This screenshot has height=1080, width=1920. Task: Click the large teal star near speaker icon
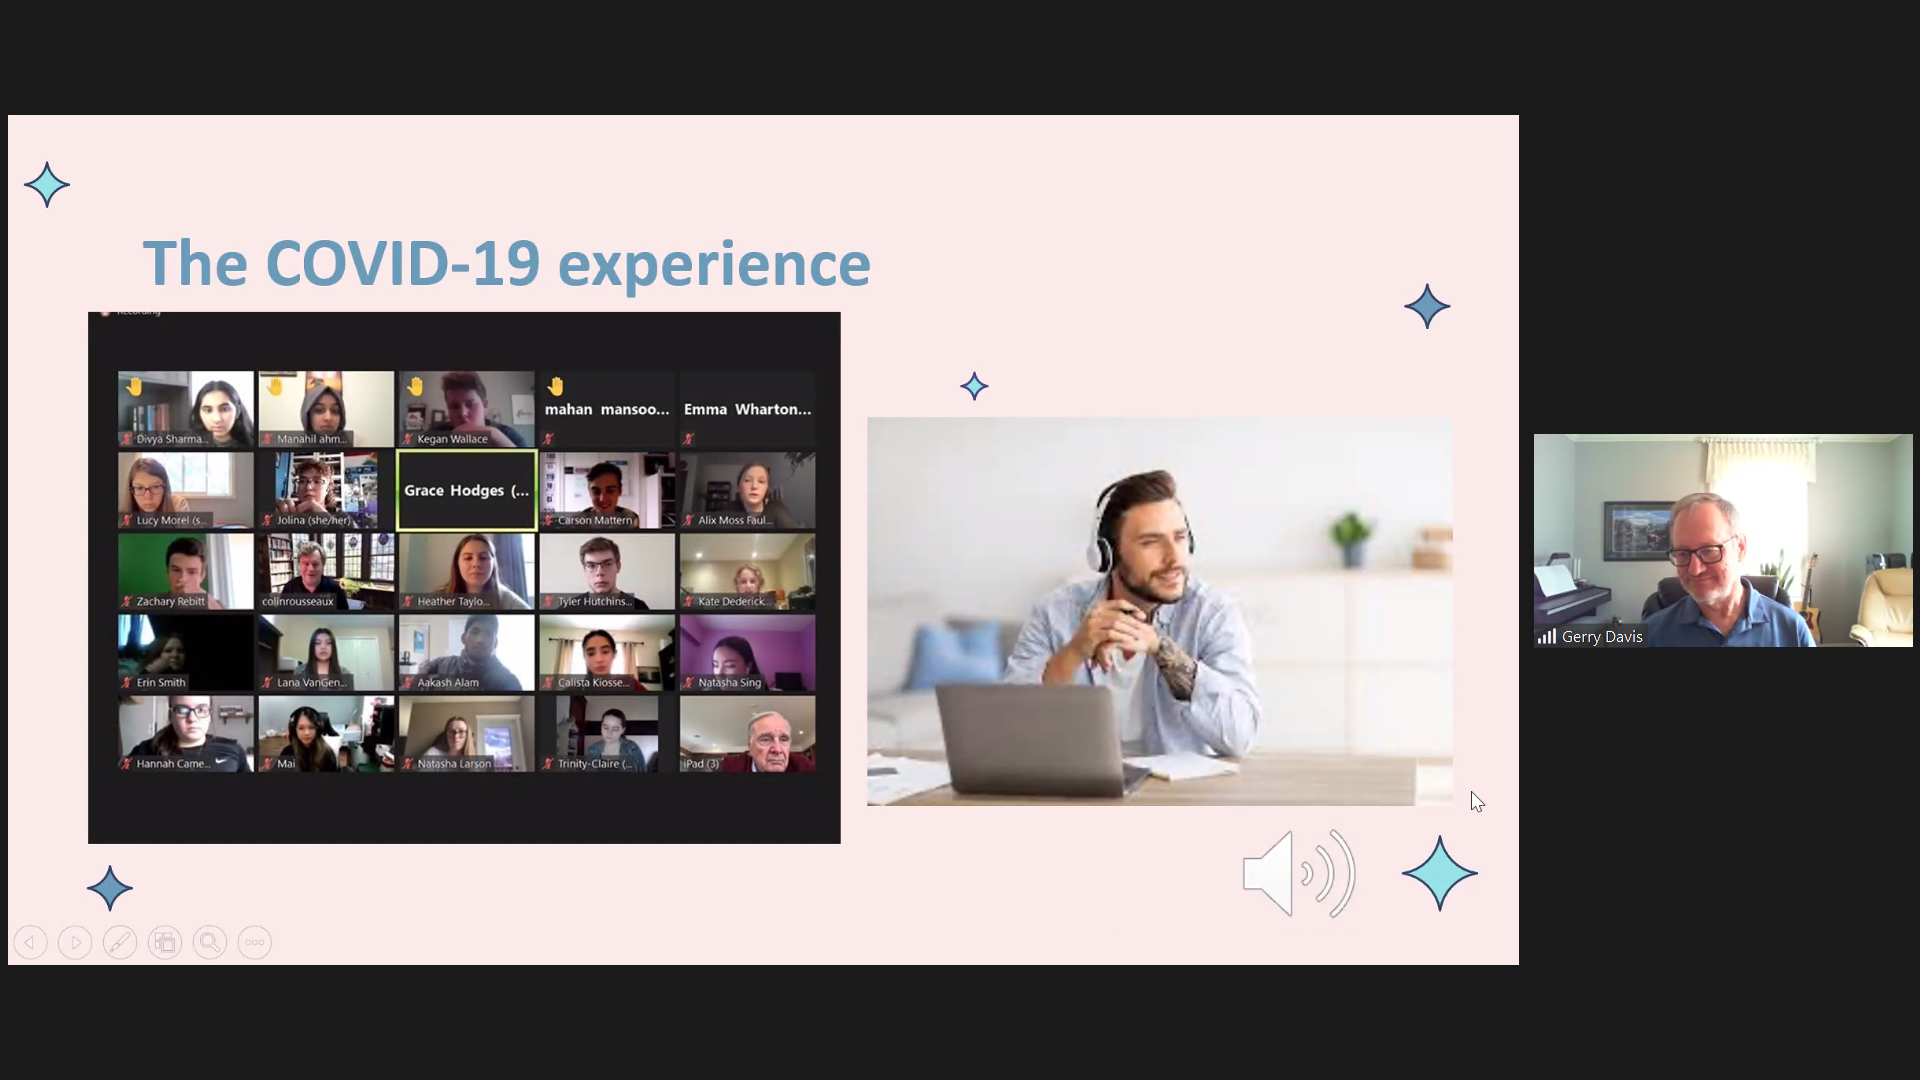click(1440, 873)
